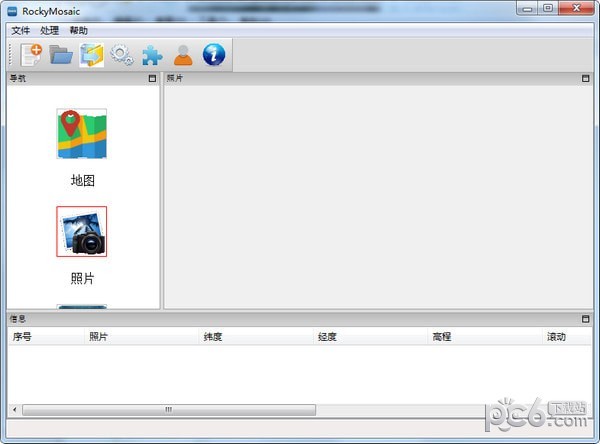Click the info table horizontal scrollbar thumb
This screenshot has height=444, width=600.
pyautogui.click(x=168, y=410)
